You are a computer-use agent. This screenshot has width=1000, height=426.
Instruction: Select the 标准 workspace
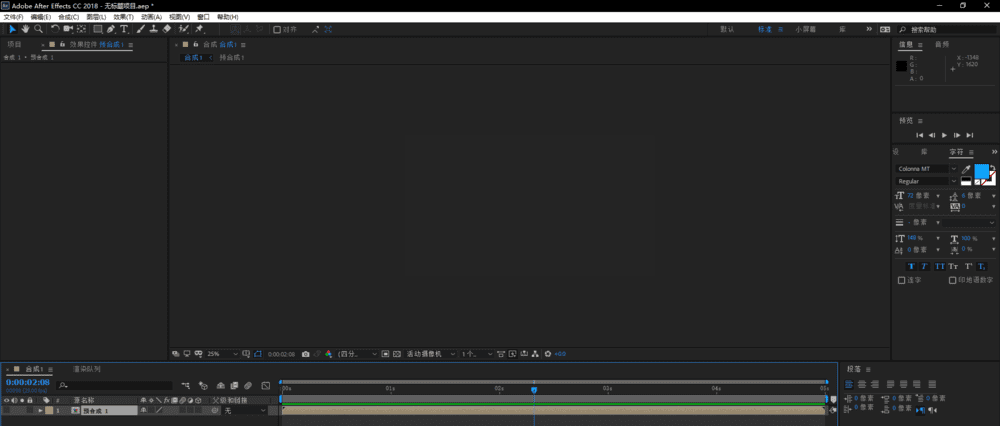click(x=765, y=29)
